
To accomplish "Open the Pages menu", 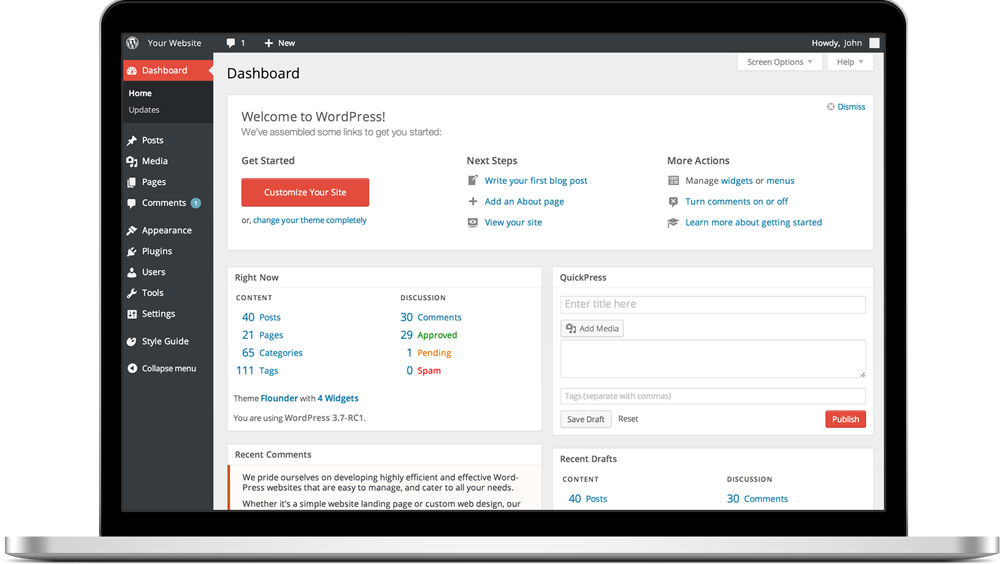I will (x=154, y=182).
